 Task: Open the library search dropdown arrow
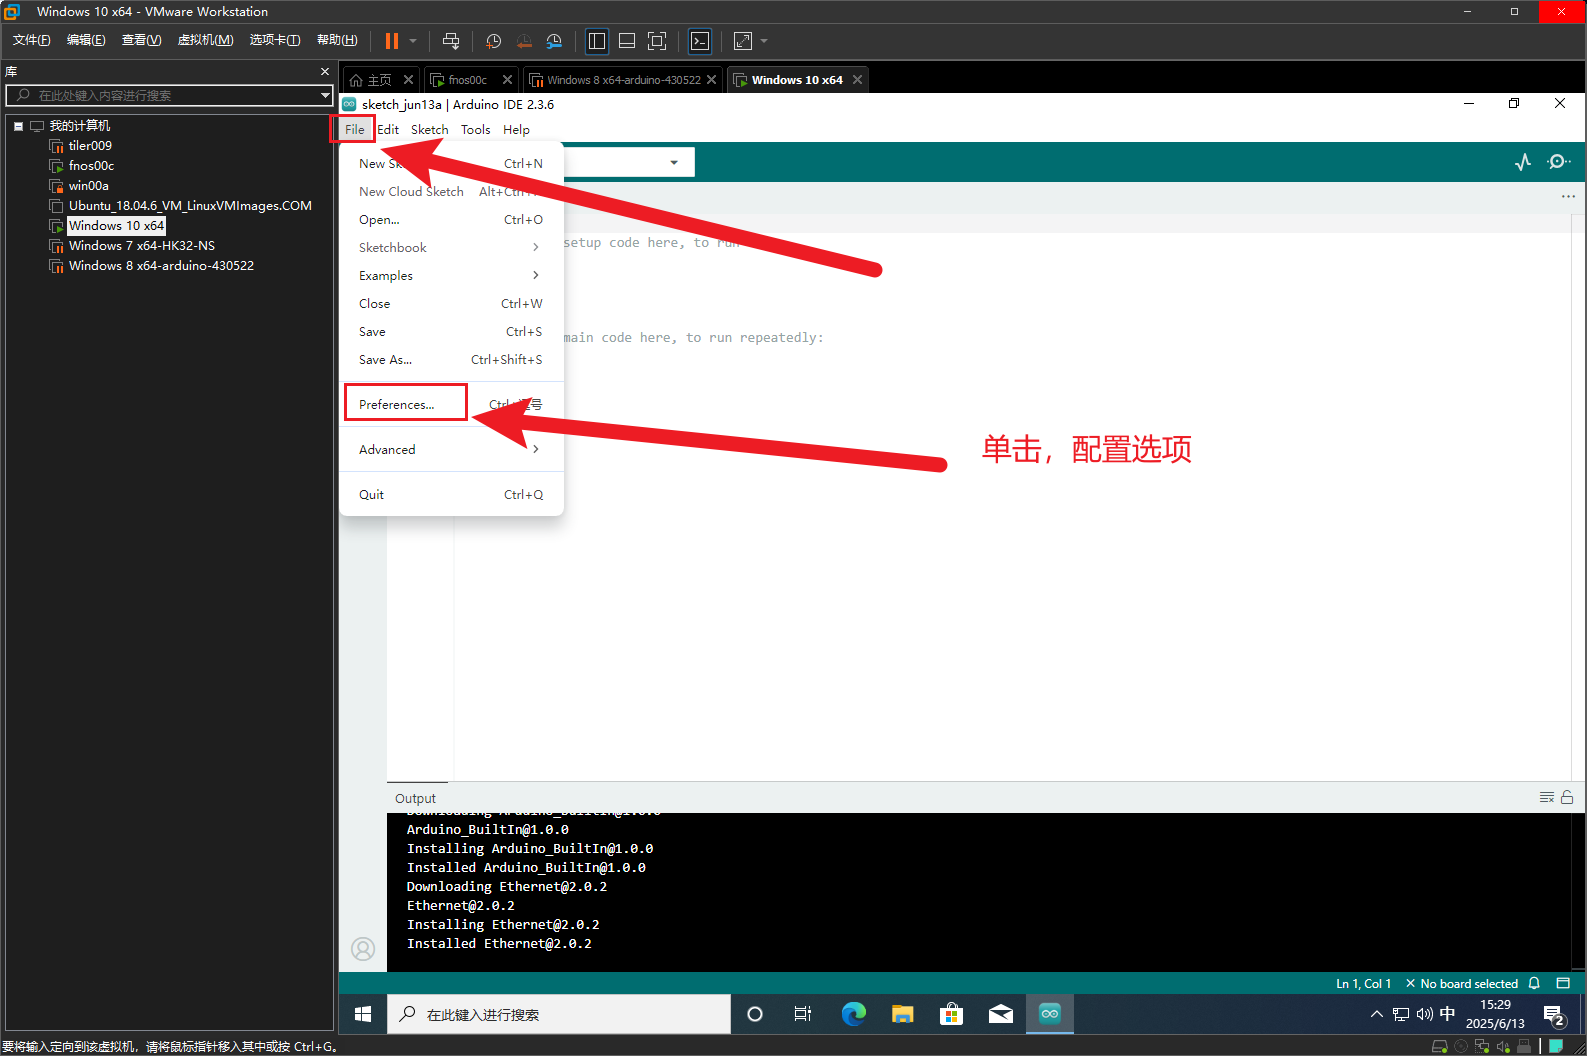pyautogui.click(x=325, y=95)
